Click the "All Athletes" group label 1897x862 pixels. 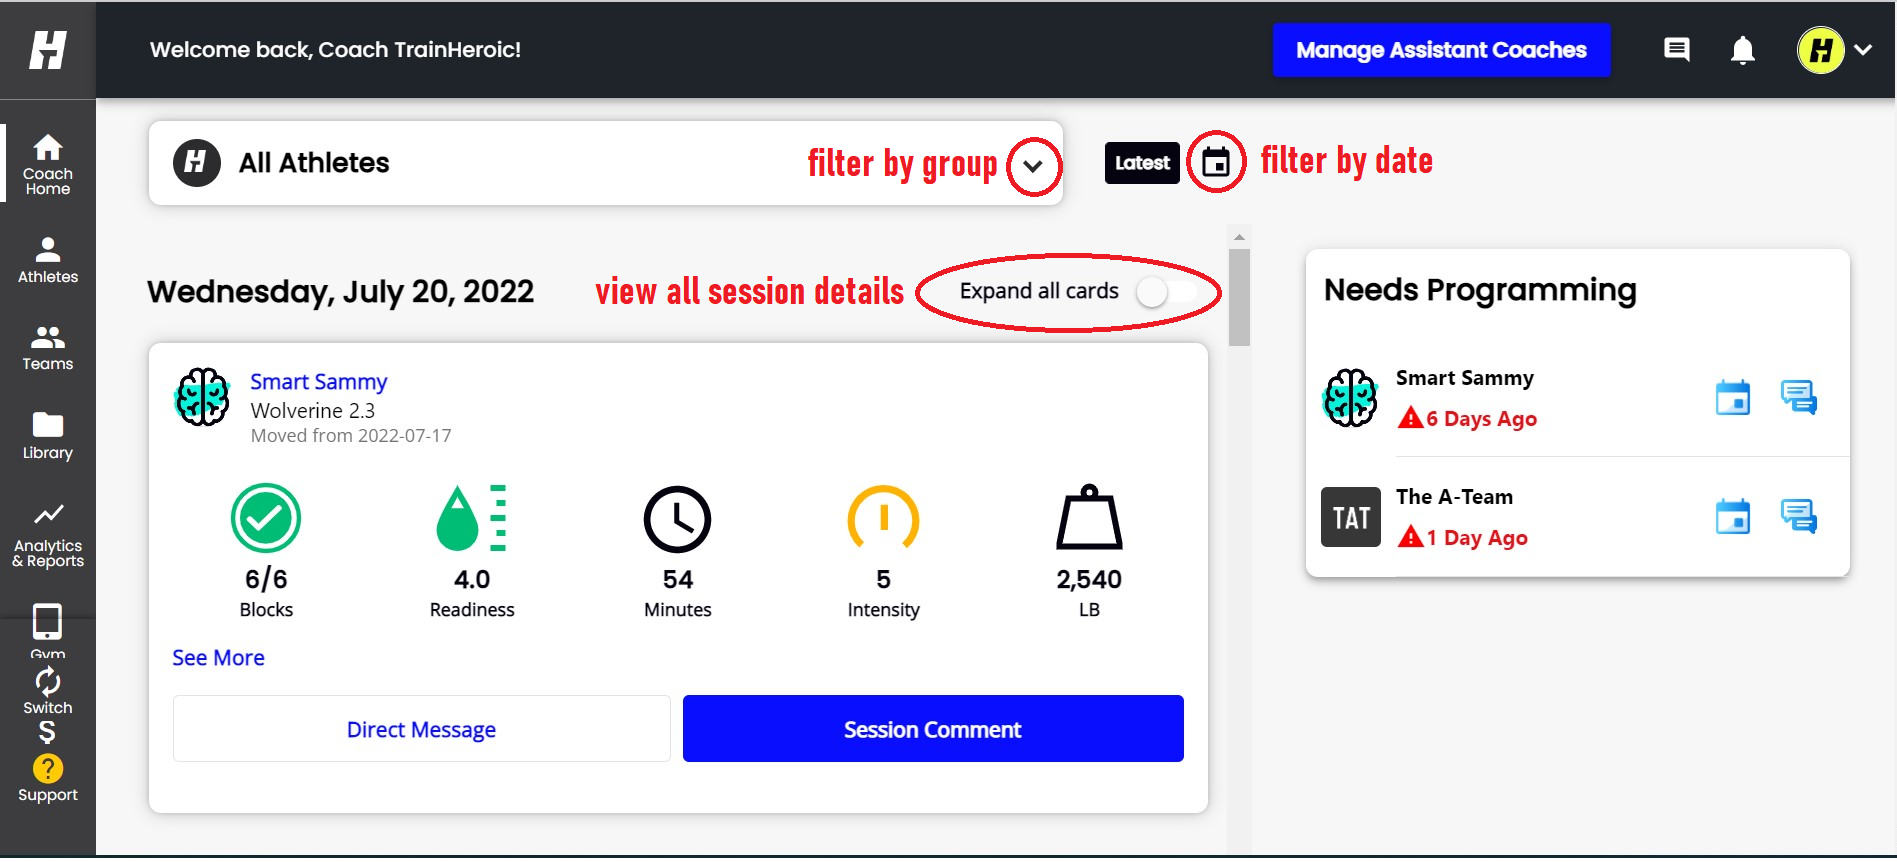click(314, 163)
